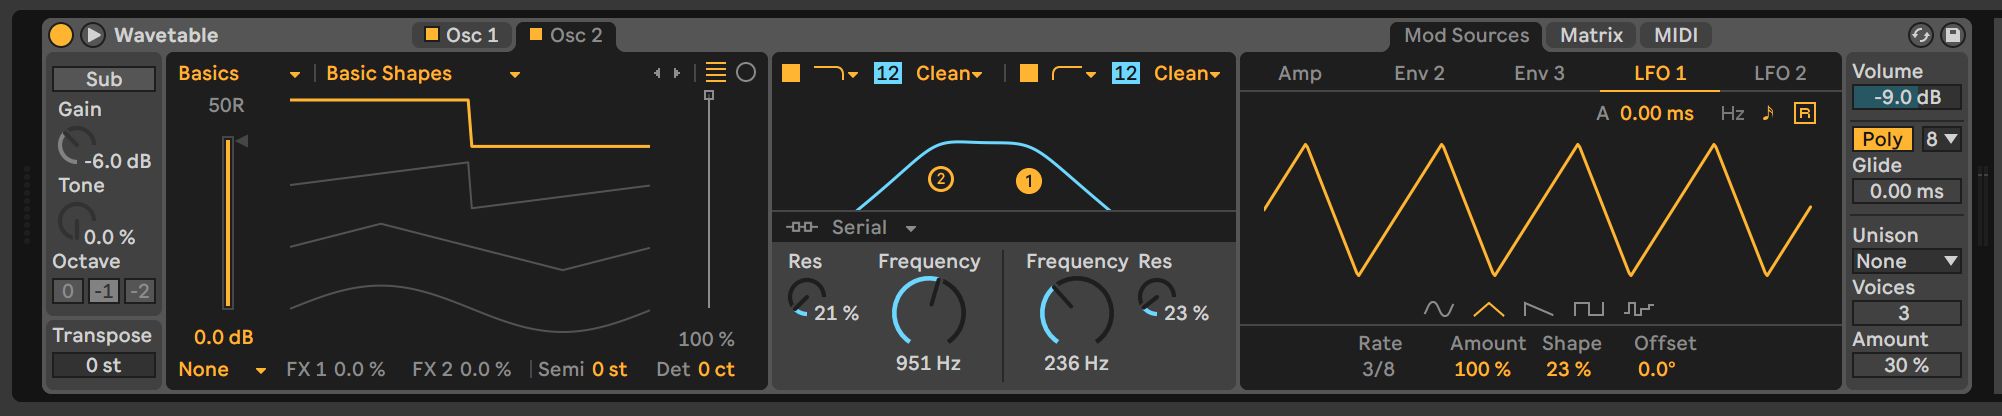
Task: Open the Mod Sources tab
Action: pos(1466,35)
